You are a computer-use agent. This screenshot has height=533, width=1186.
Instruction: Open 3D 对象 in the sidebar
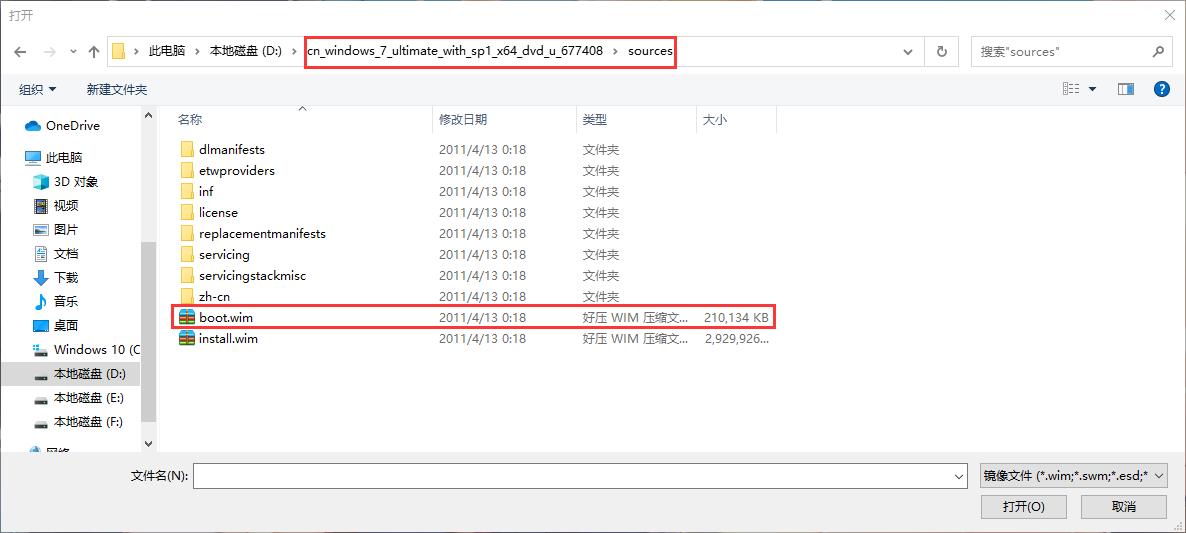pyautogui.click(x=66, y=181)
